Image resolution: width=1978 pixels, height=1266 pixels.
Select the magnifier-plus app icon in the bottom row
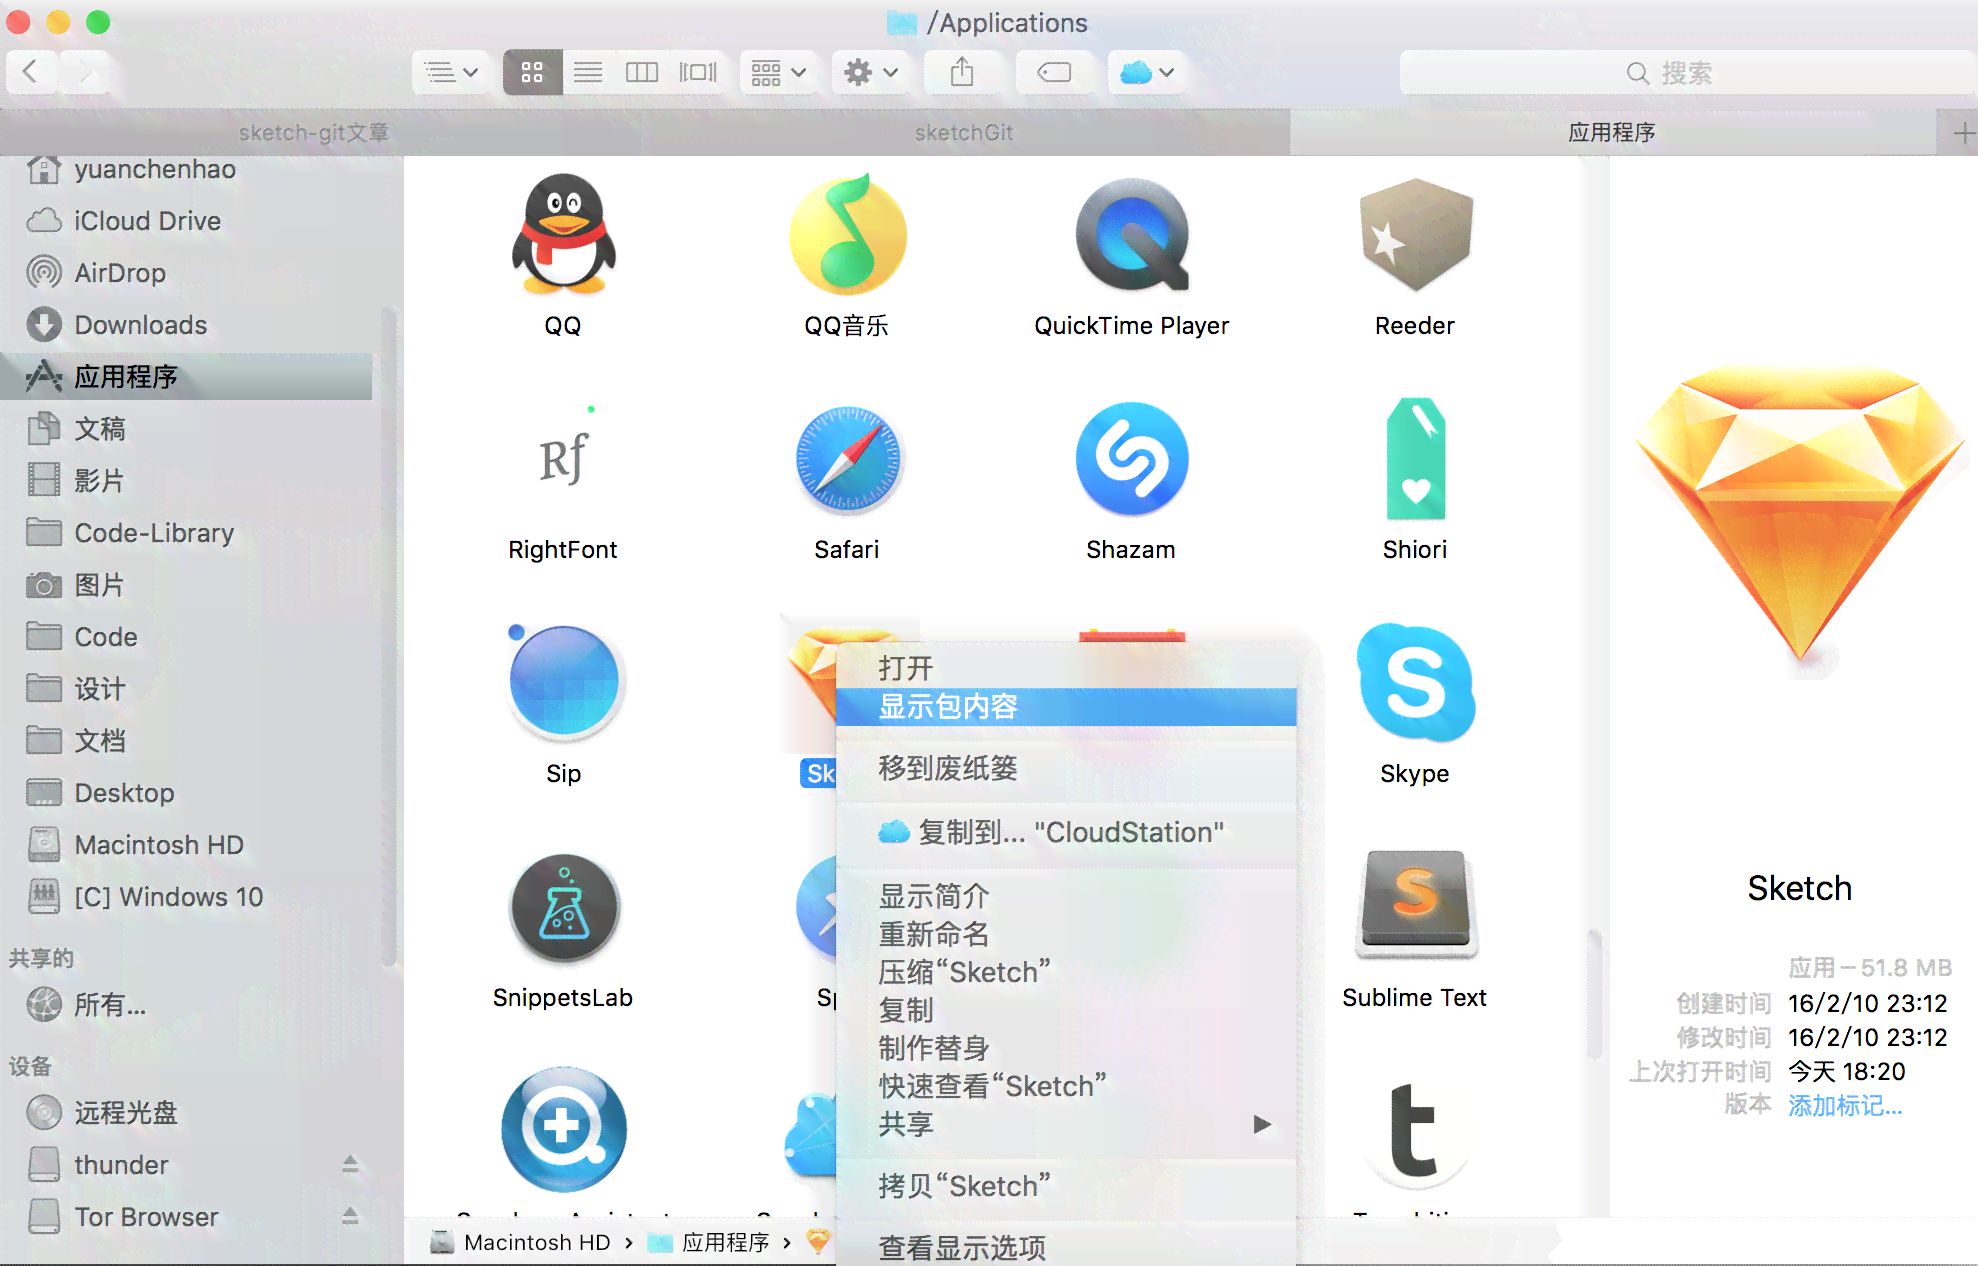(x=563, y=1129)
